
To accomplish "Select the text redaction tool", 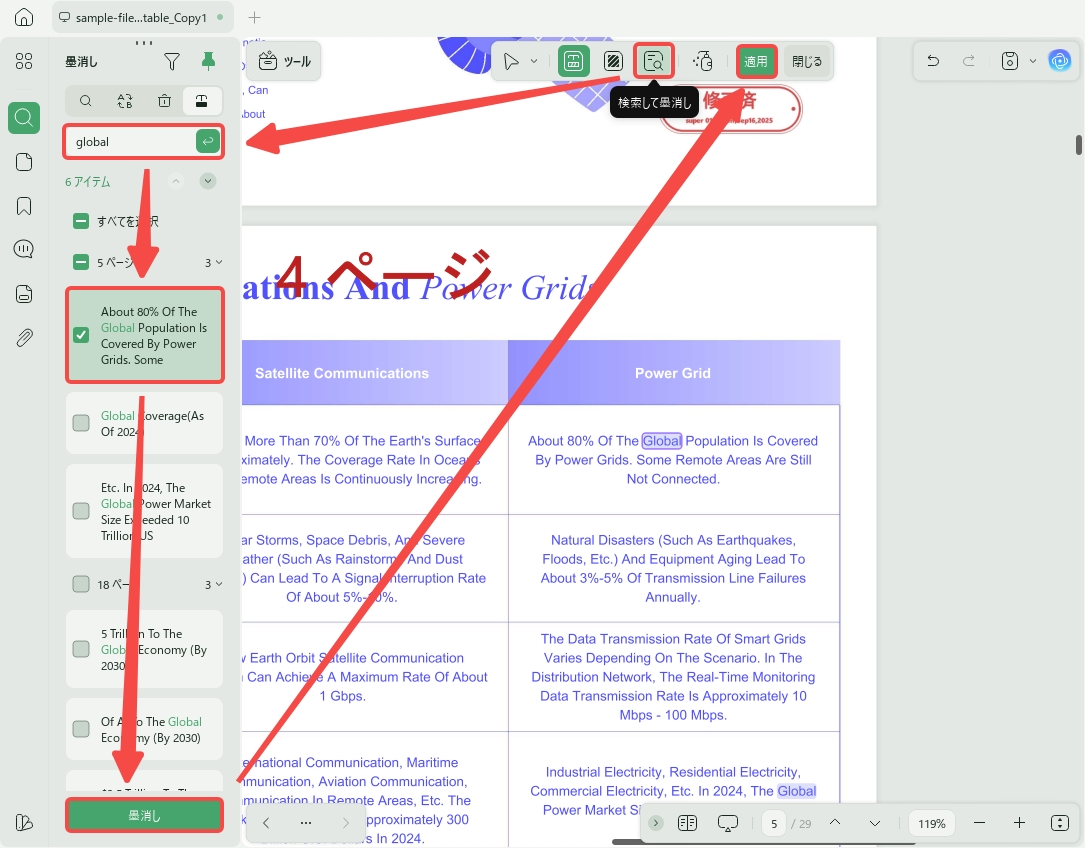I will (x=574, y=62).
